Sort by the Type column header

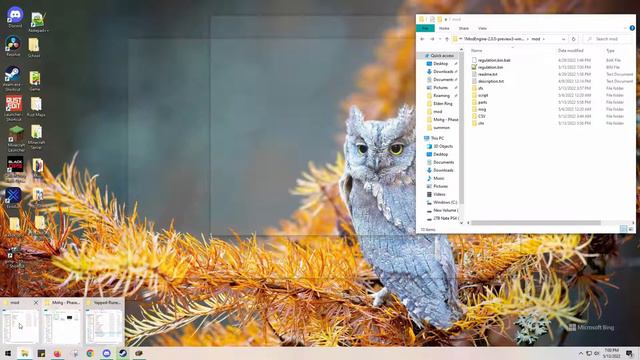point(610,51)
